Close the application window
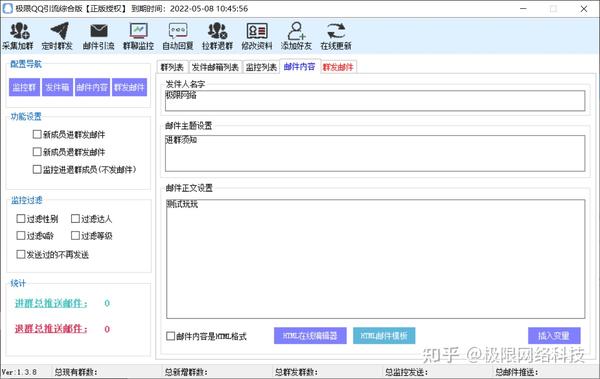The width and height of the screenshot is (600, 379). tap(584, 8)
